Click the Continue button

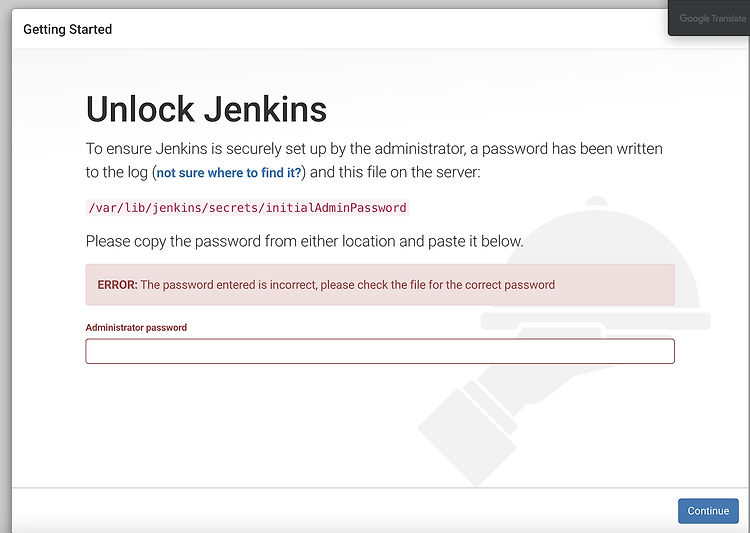click(708, 511)
